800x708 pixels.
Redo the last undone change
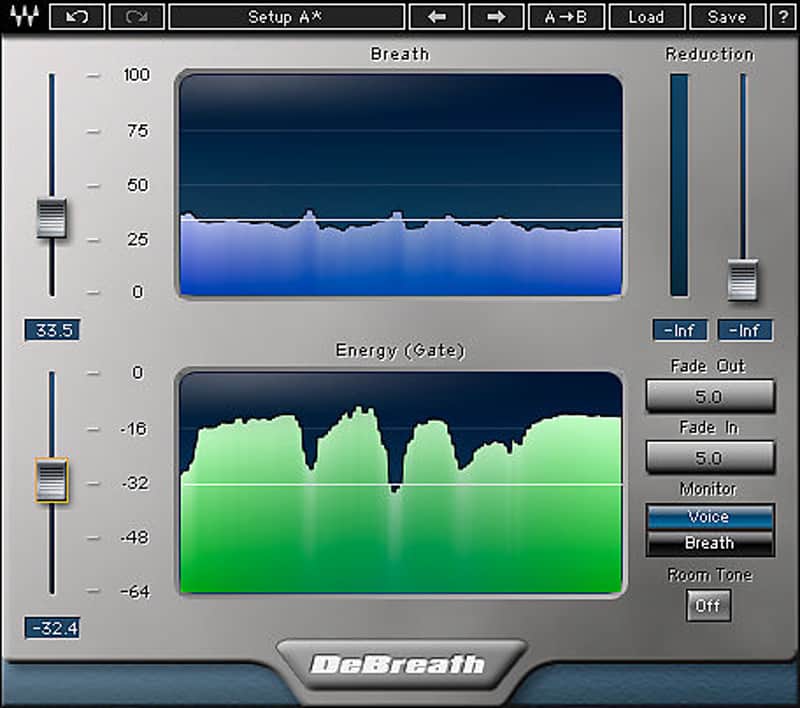[x=137, y=17]
